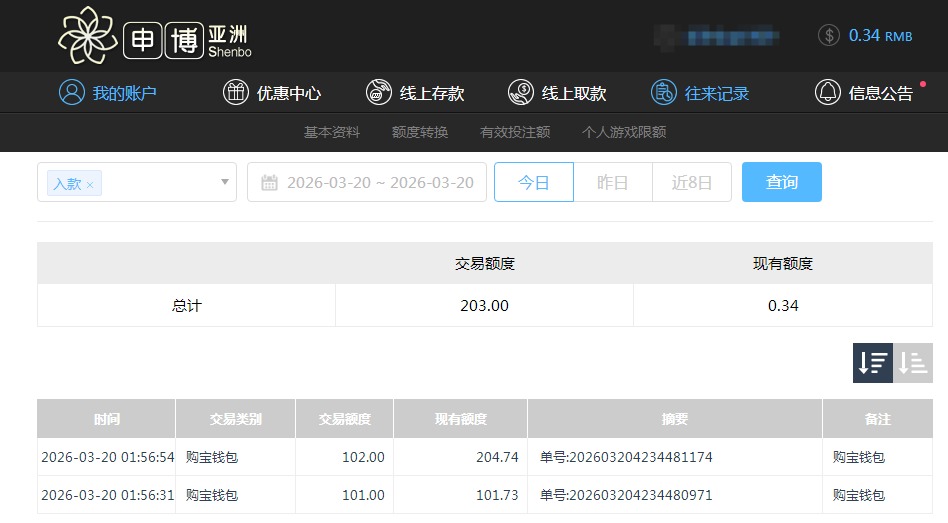This screenshot has height=523, width=948.
Task: Click the 摘要 column header
Action: (x=675, y=418)
